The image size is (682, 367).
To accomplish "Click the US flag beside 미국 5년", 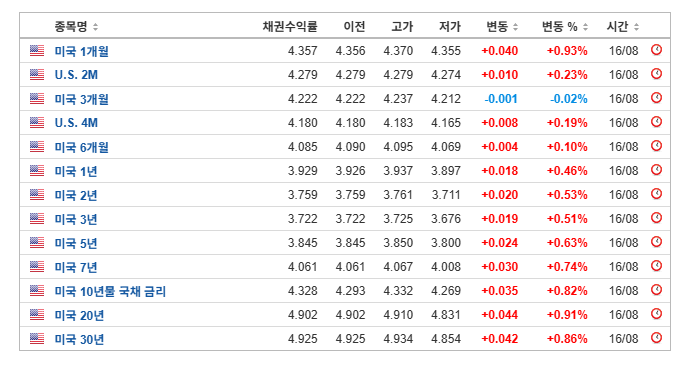I will (x=37, y=242).
